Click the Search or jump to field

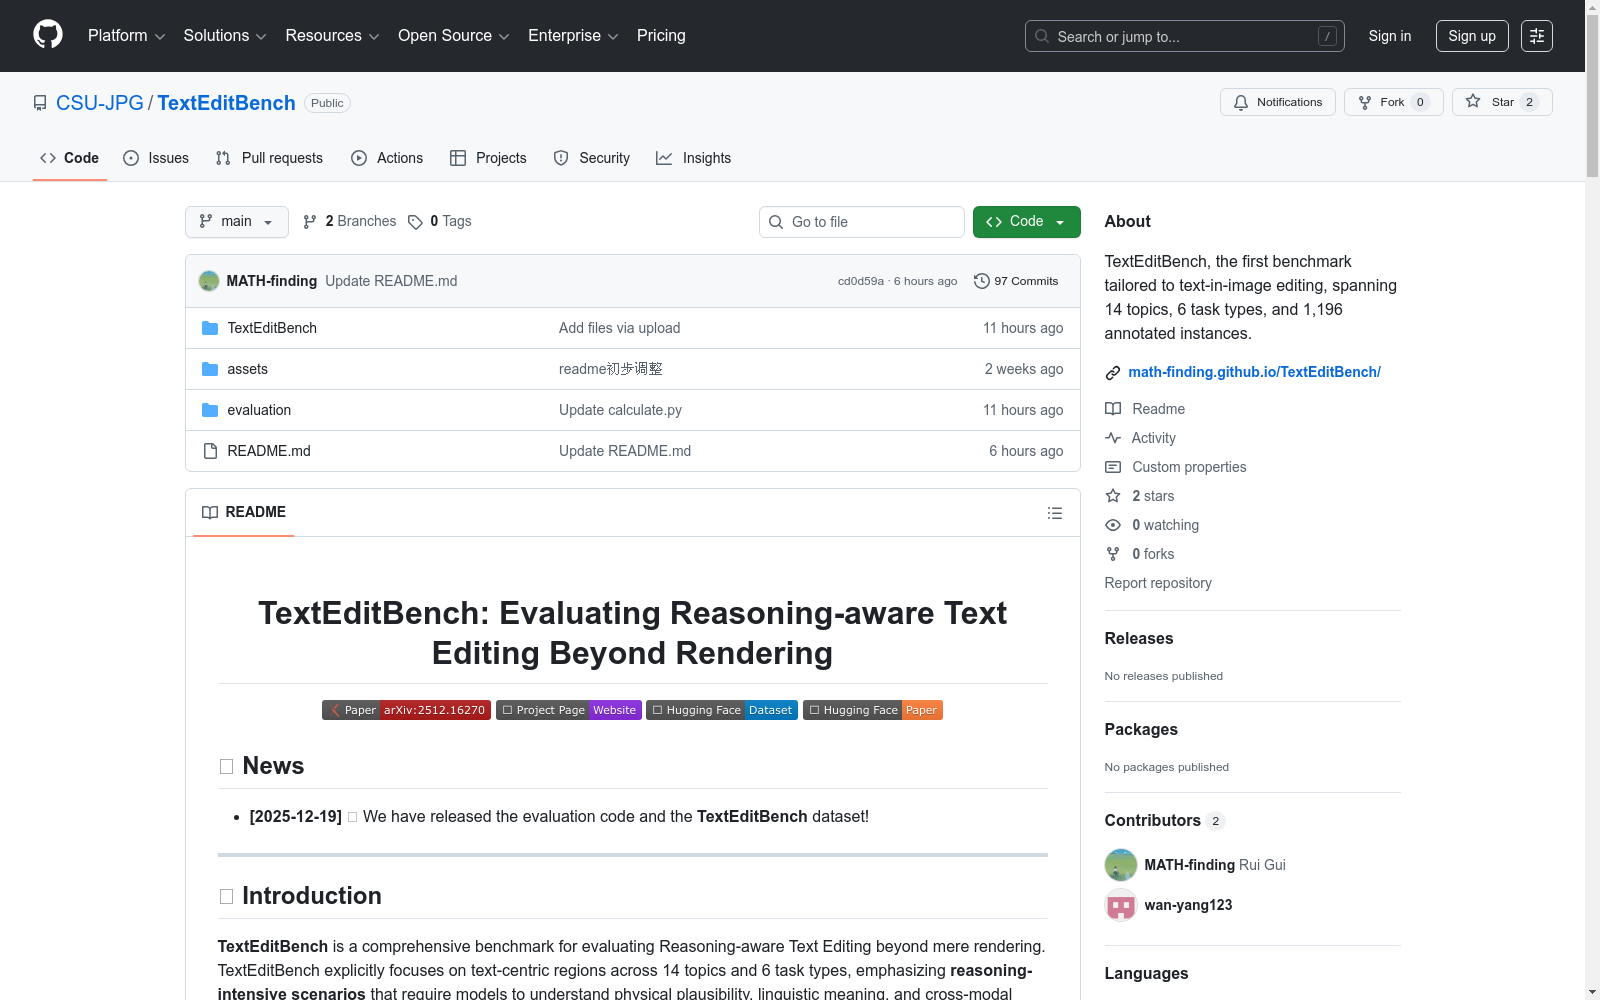[1185, 36]
